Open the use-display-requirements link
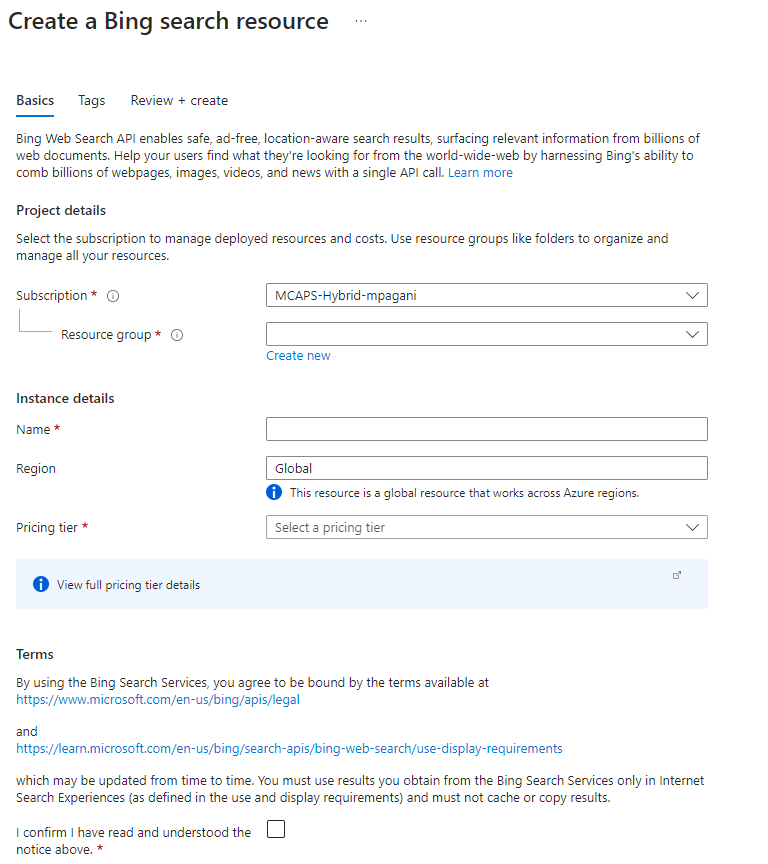Image resolution: width=768 pixels, height=864 pixels. (x=289, y=749)
